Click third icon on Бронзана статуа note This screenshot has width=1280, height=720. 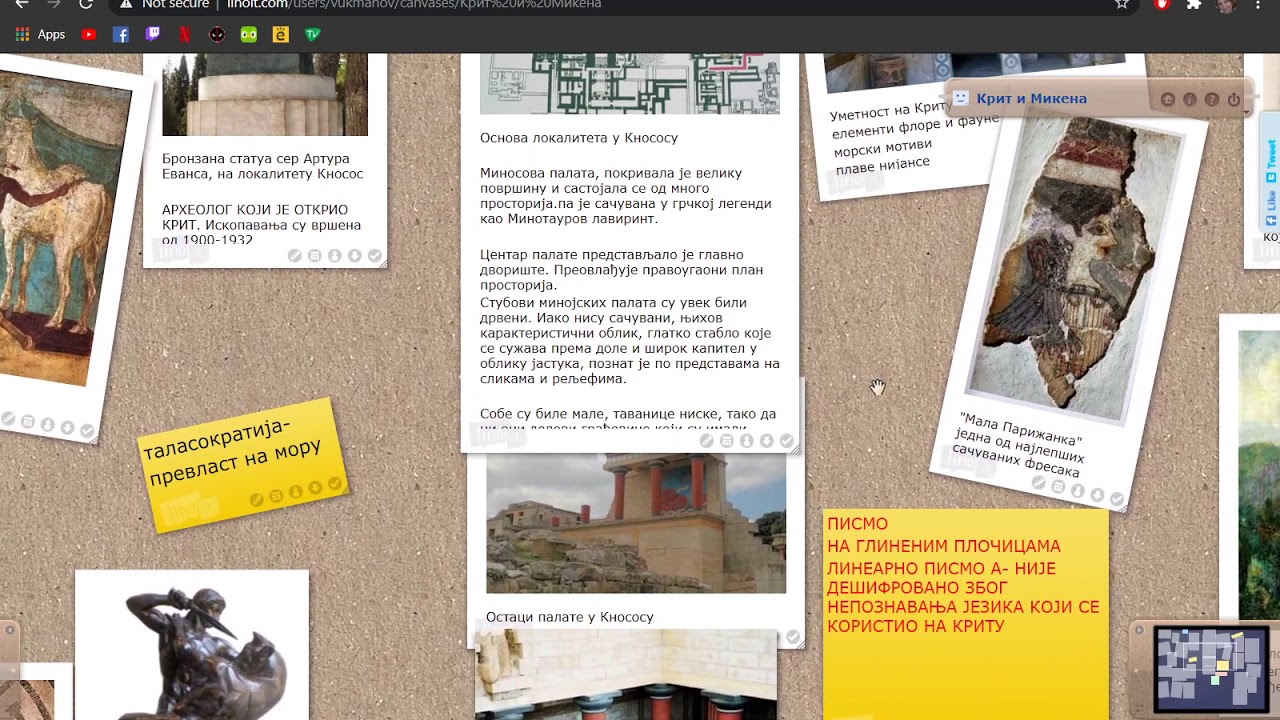coord(335,256)
